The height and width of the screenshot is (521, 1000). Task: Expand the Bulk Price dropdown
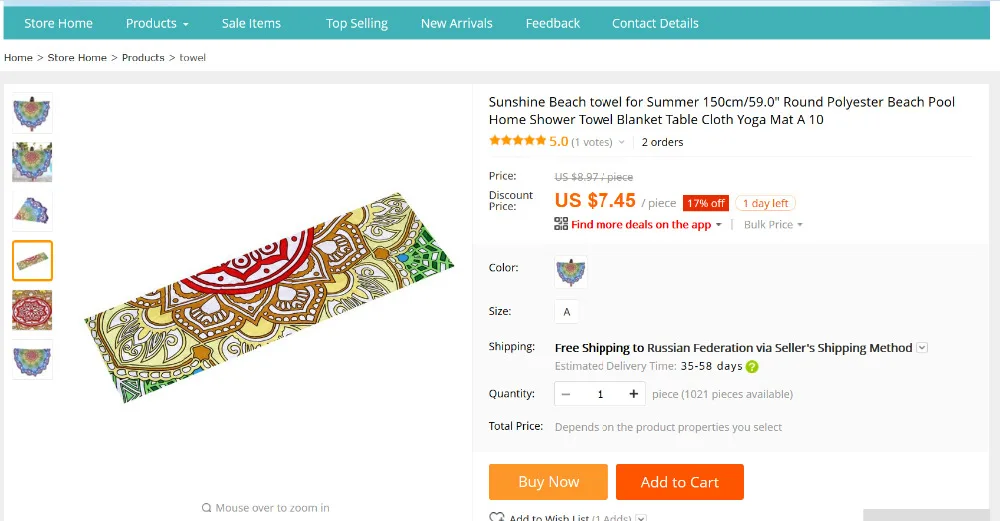773,225
